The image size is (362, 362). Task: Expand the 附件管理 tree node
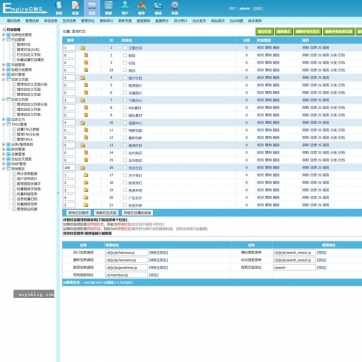pyautogui.click(x=4, y=149)
